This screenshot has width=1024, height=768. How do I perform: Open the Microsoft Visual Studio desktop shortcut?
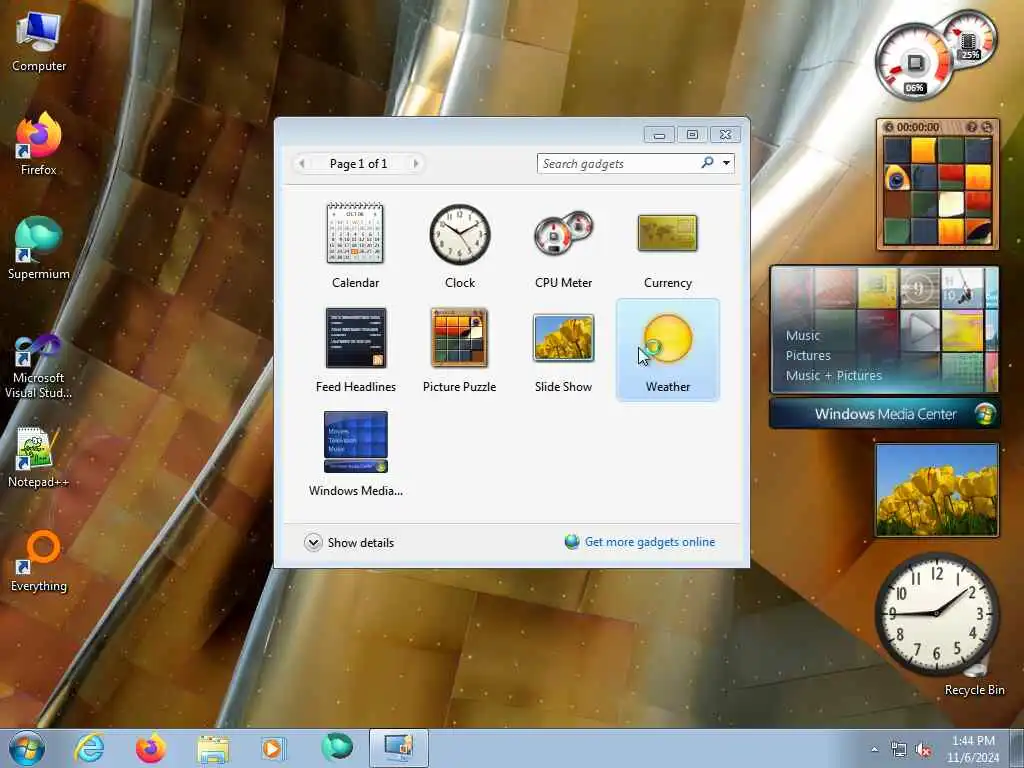tap(39, 366)
